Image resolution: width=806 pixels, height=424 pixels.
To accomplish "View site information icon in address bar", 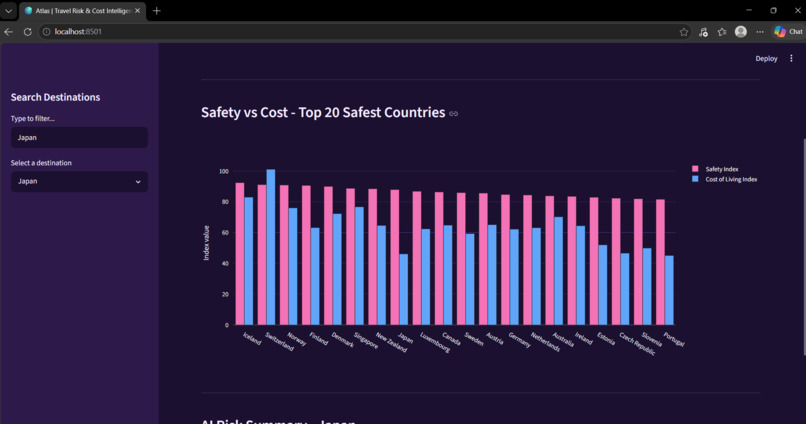I will pyautogui.click(x=46, y=32).
